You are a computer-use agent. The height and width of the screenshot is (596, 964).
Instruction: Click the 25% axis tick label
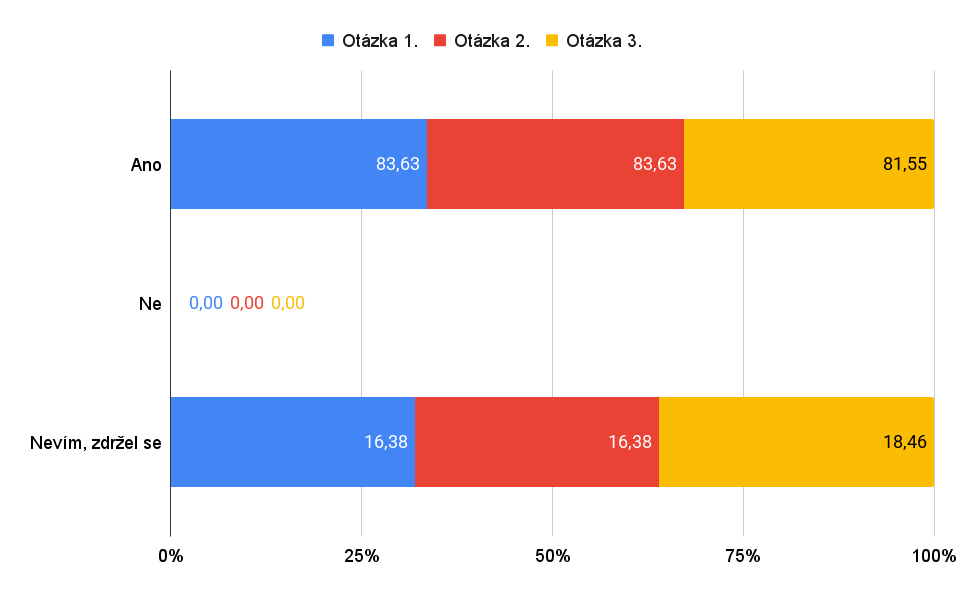point(361,556)
